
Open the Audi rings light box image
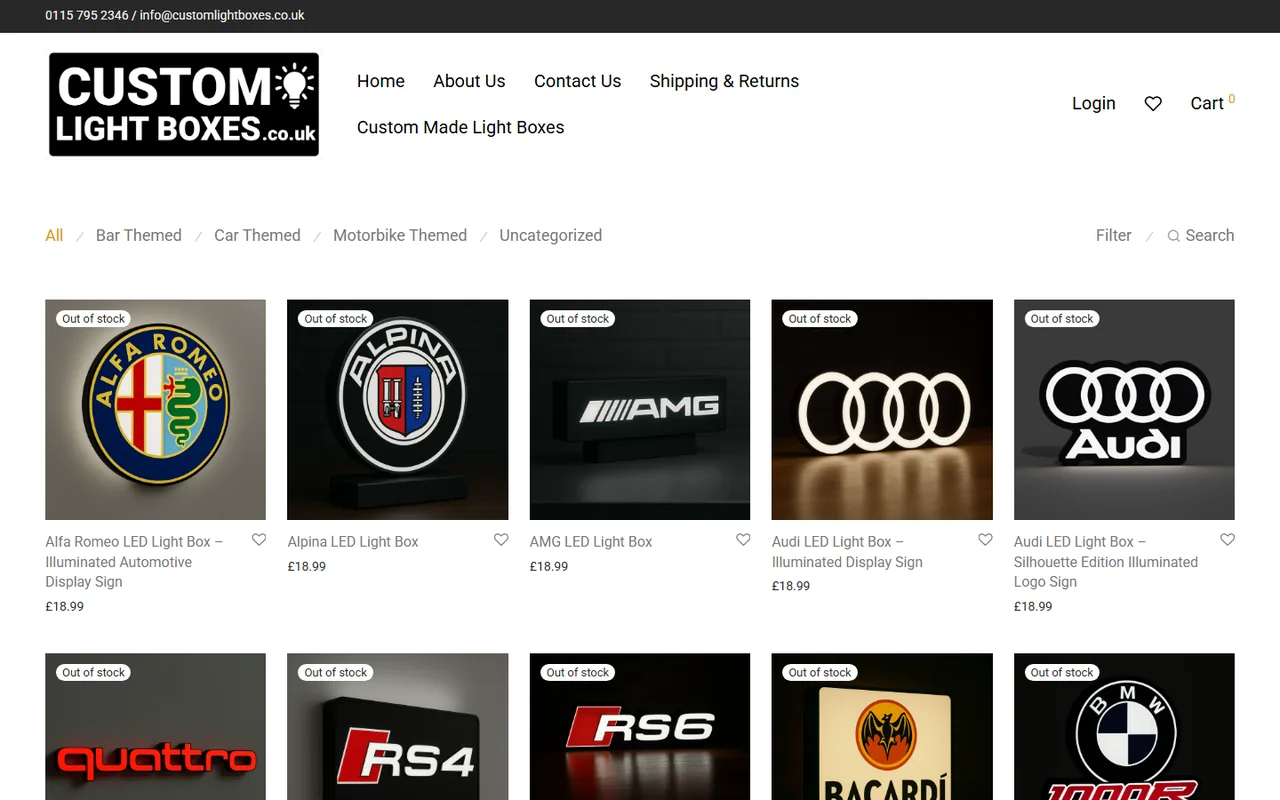882,410
